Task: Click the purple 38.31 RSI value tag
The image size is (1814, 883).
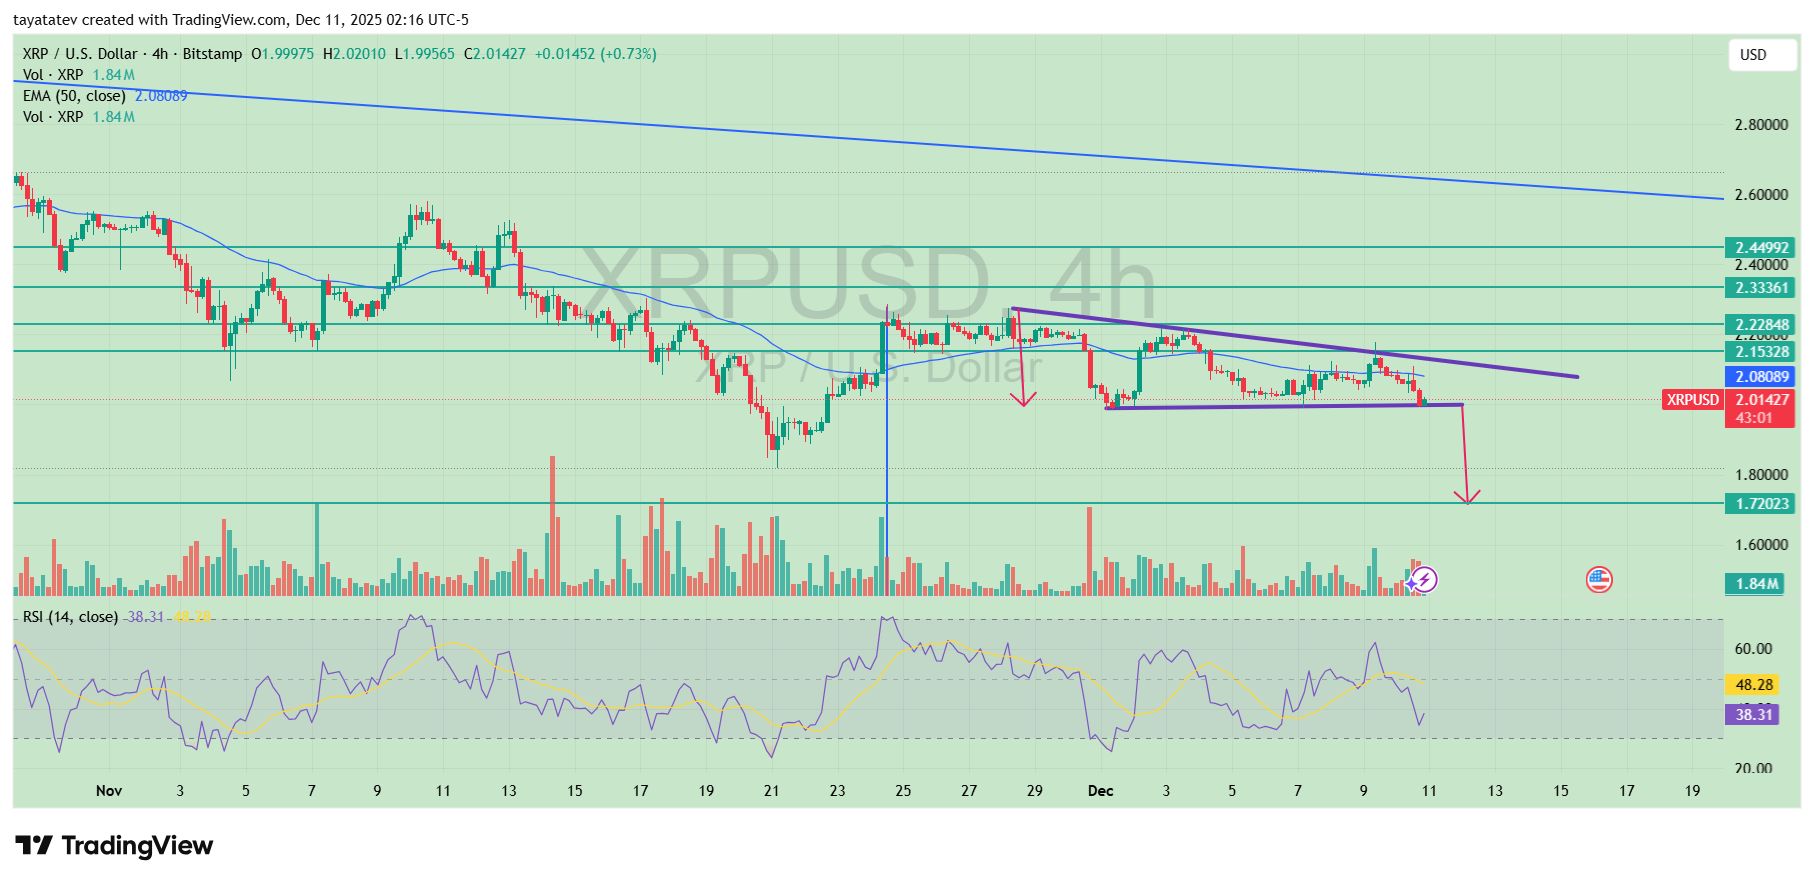Action: click(x=1753, y=715)
